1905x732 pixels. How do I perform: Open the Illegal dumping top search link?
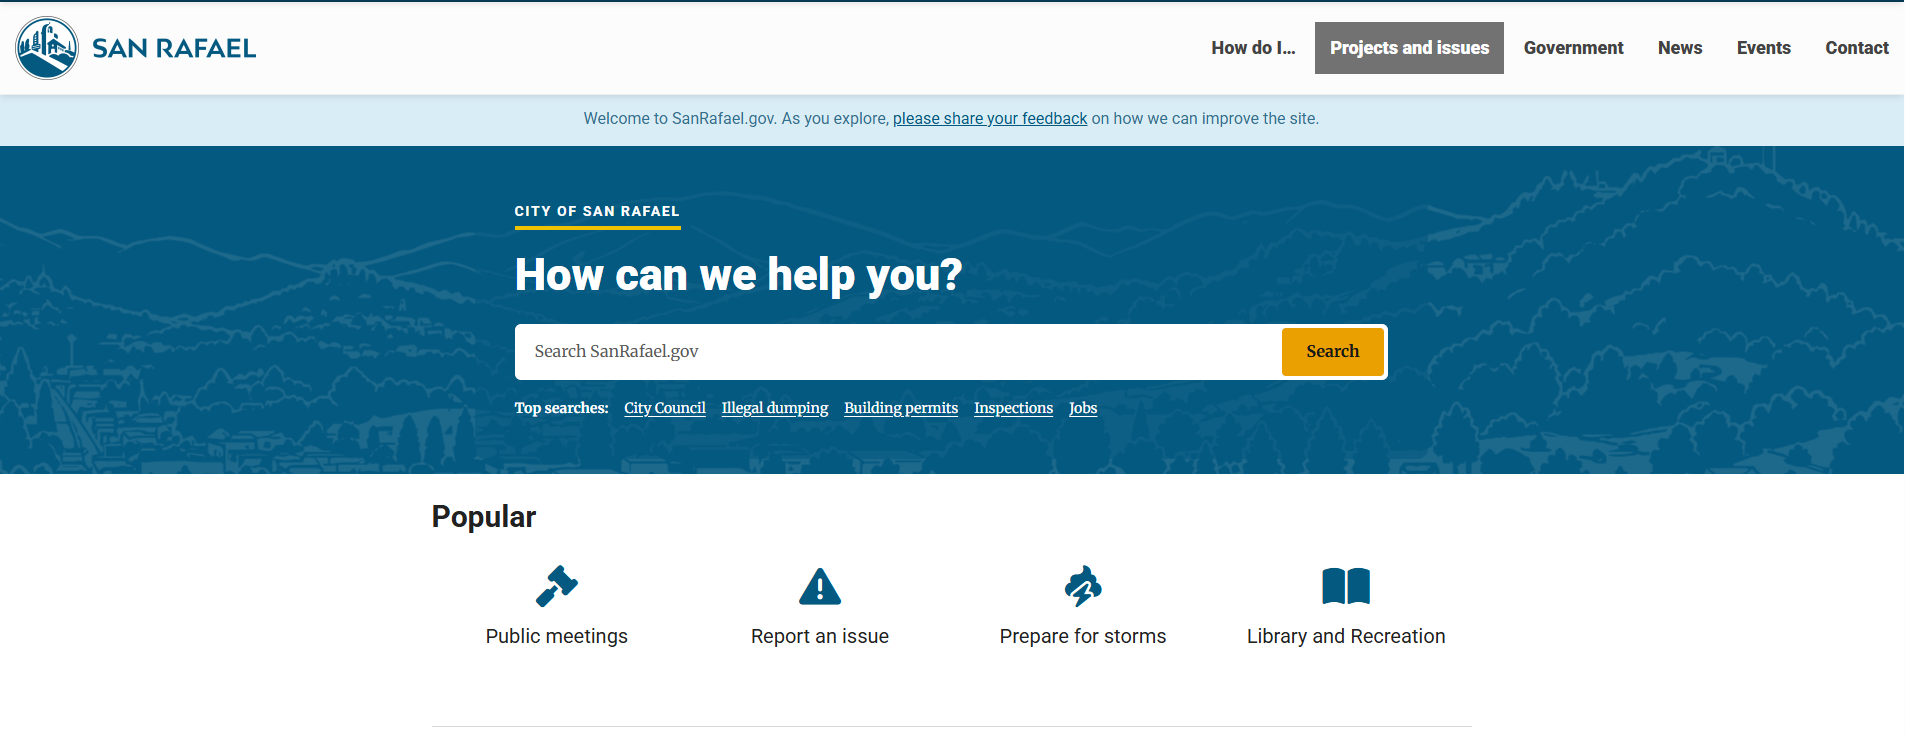[x=775, y=408]
